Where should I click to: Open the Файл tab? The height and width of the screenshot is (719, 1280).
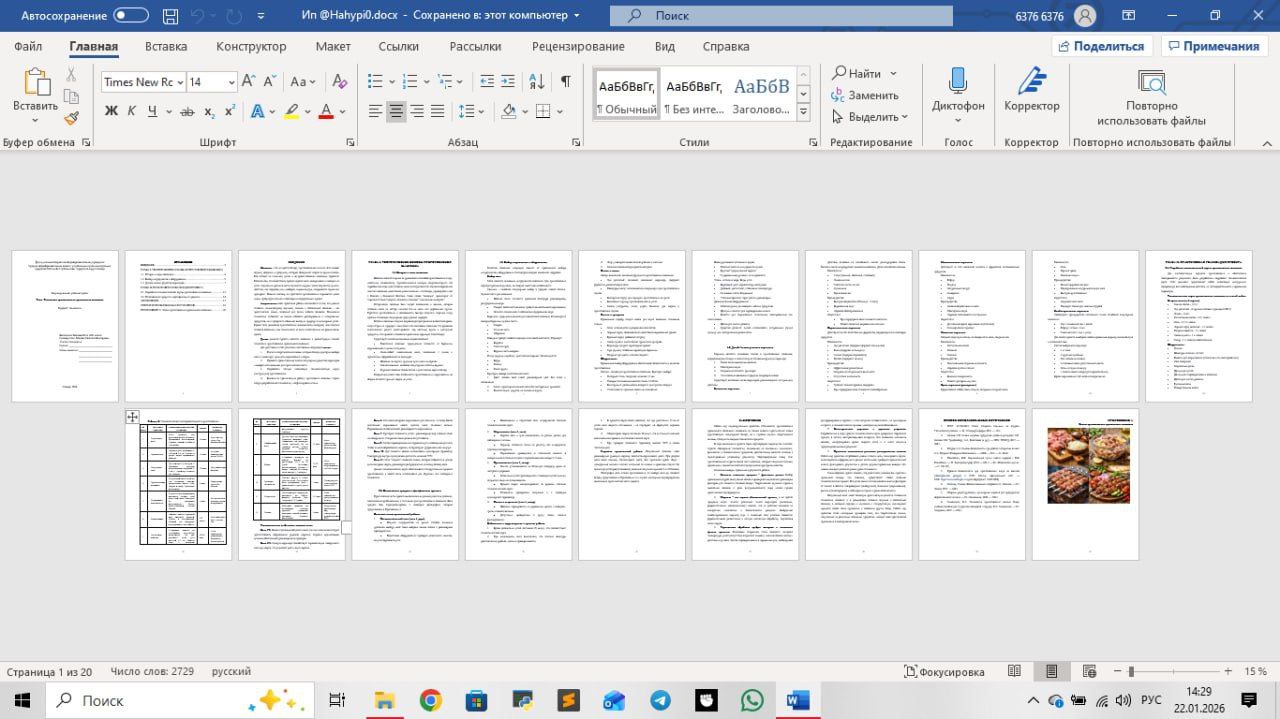coord(28,46)
